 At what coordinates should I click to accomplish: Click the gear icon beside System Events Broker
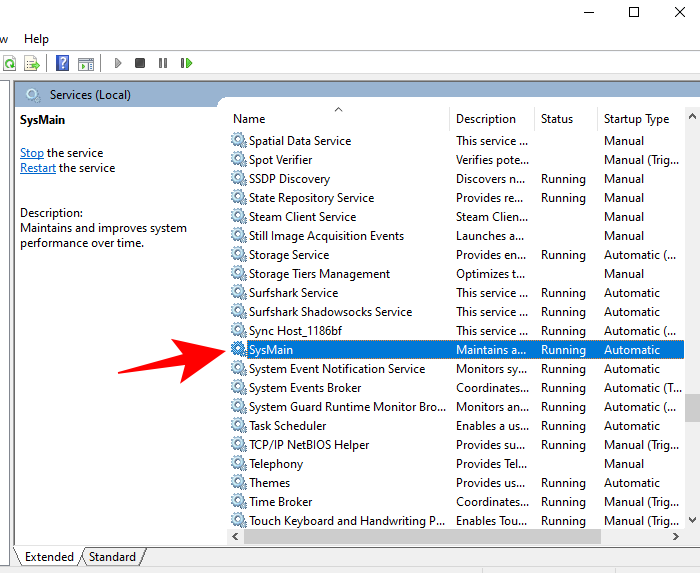click(x=239, y=387)
